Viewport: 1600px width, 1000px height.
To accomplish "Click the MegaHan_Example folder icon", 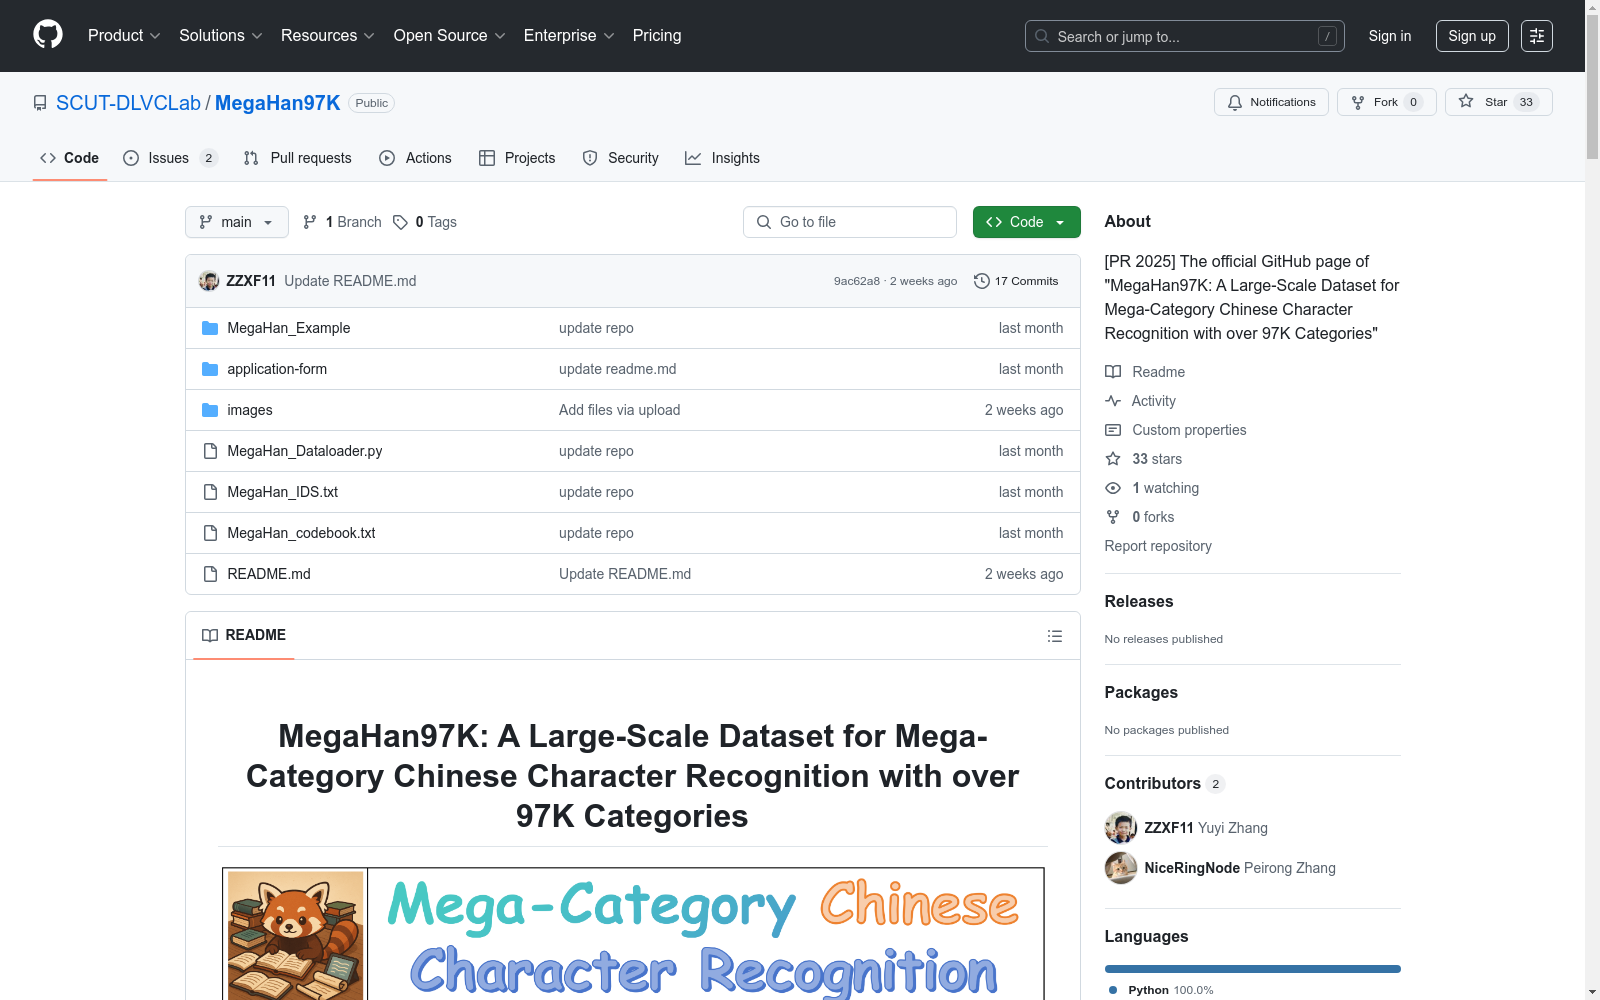I will pyautogui.click(x=210, y=328).
